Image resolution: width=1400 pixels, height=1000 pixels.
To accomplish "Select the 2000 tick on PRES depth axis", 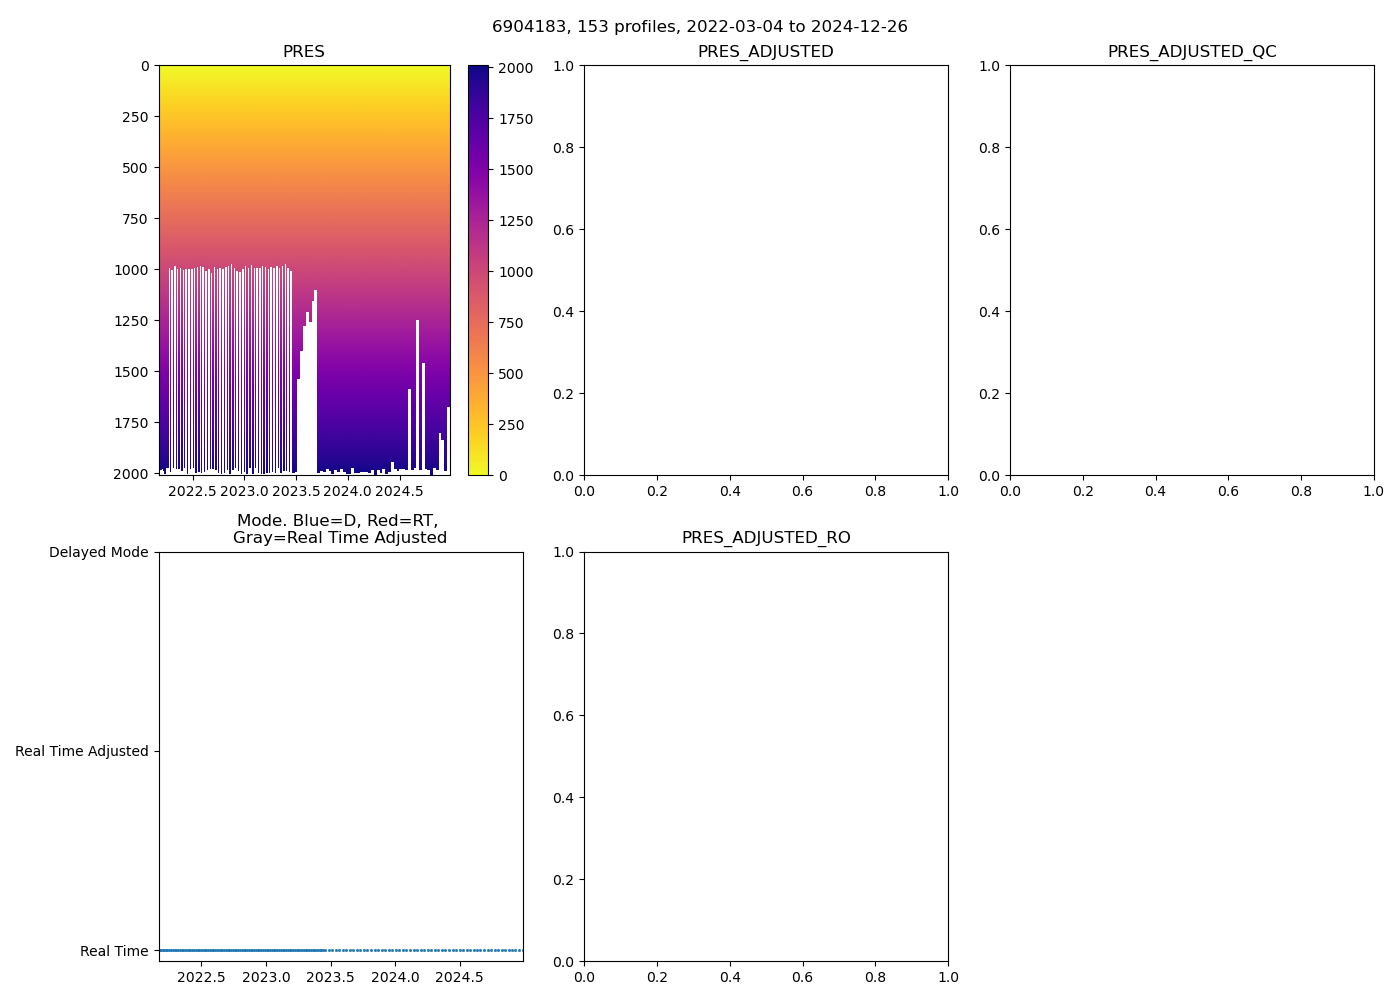I will (x=131, y=474).
